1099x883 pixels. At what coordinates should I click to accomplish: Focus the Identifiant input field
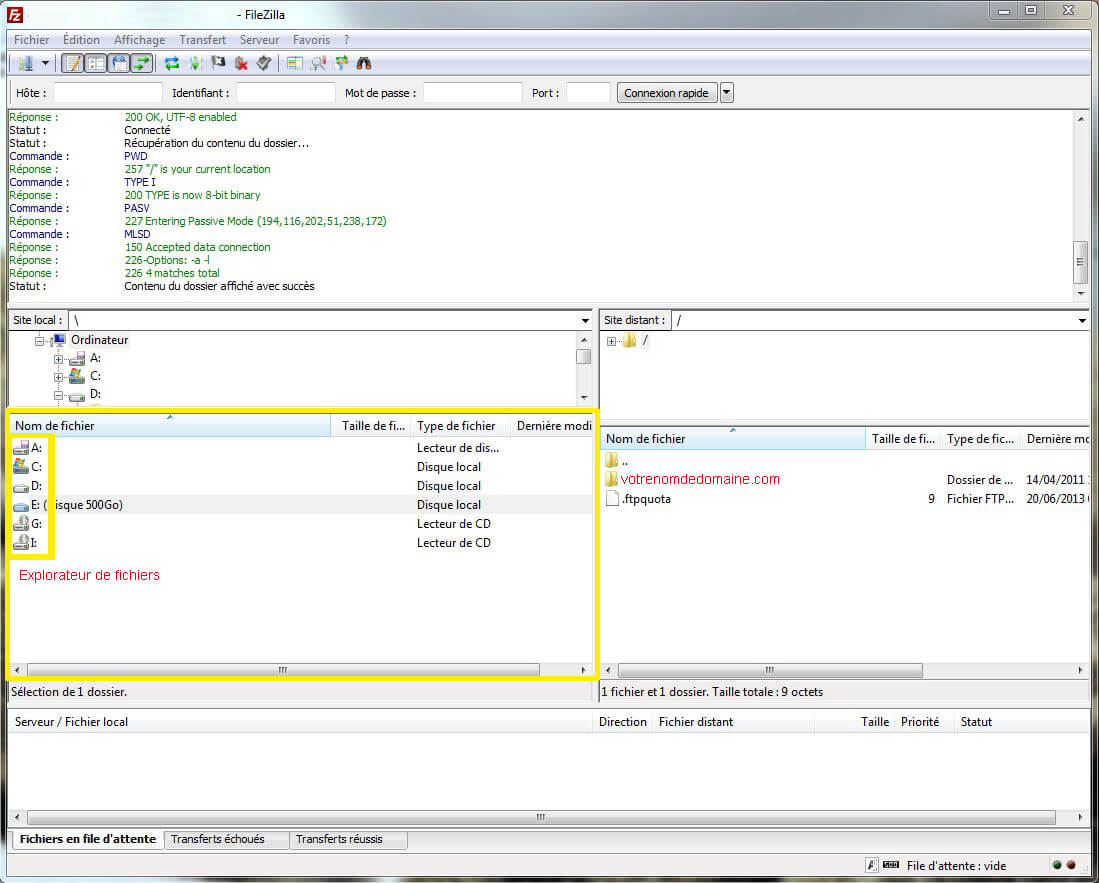click(286, 93)
